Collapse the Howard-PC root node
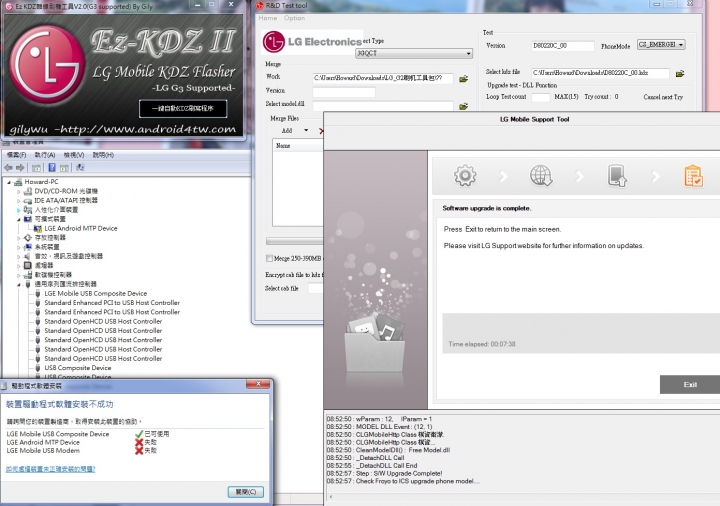 (x=9, y=182)
